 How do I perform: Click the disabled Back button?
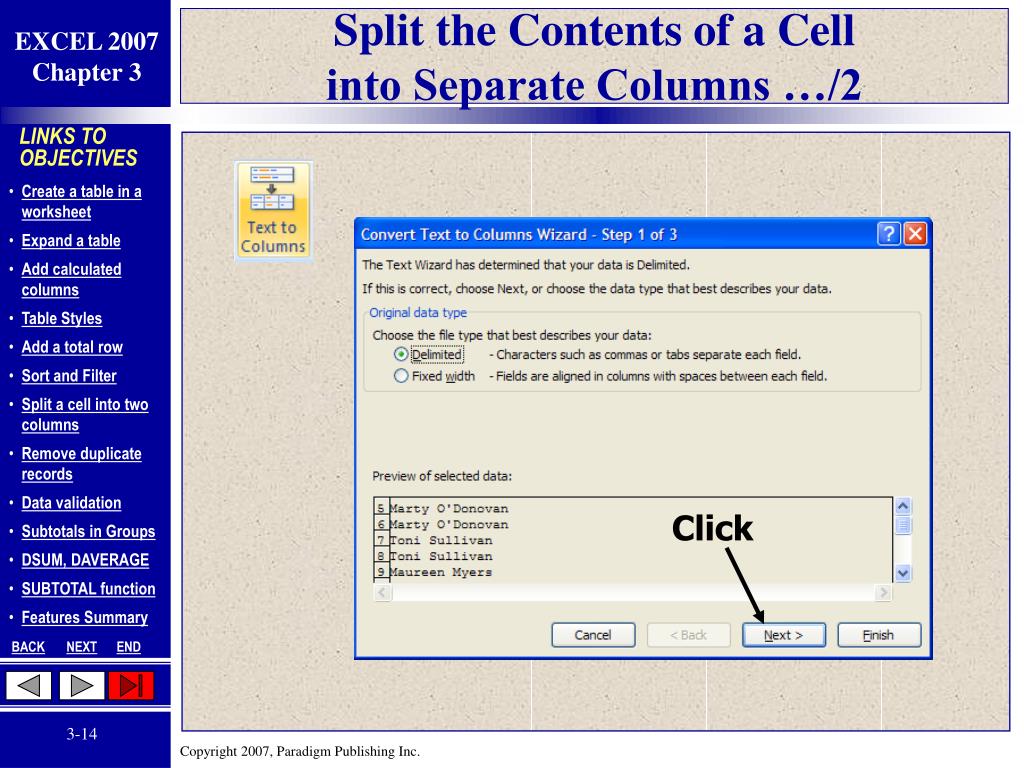click(688, 635)
